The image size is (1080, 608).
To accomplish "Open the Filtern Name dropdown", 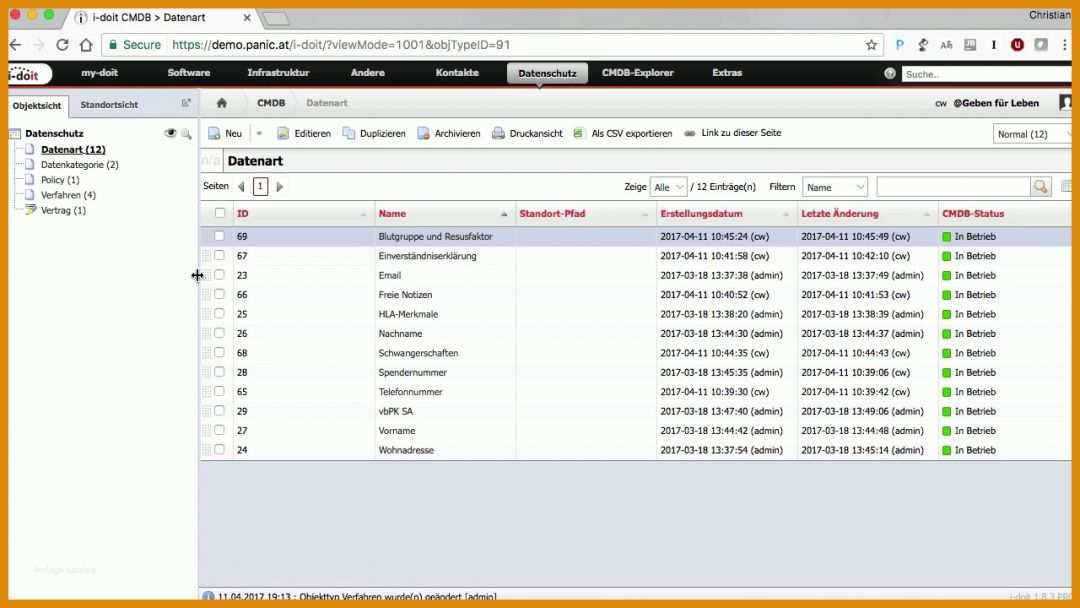I will [x=834, y=187].
